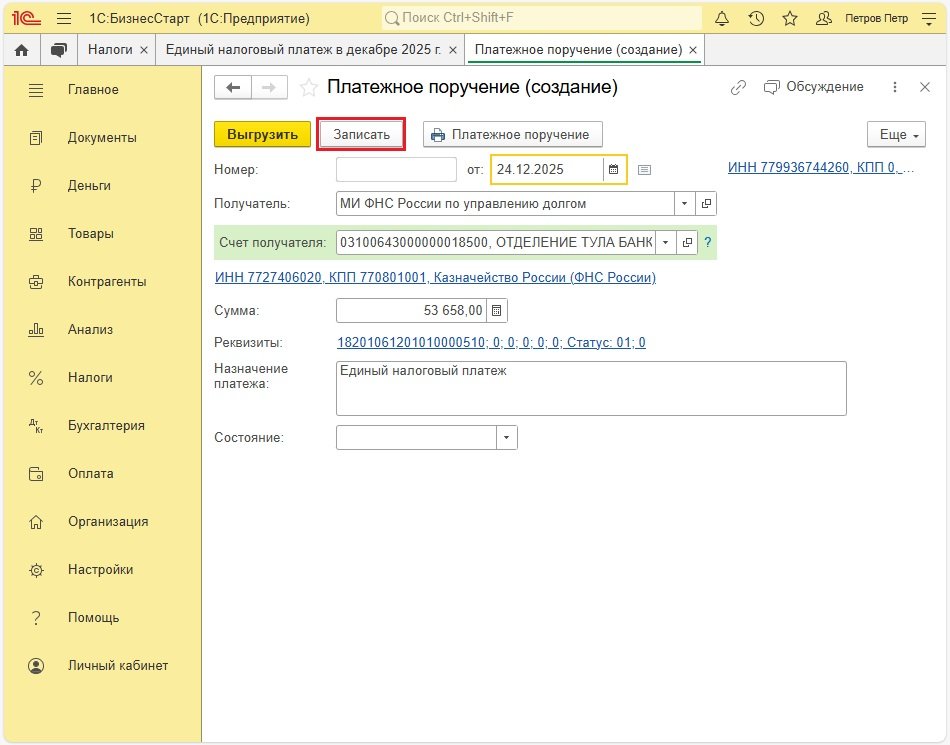Open calendar picker beside the date field

click(x=614, y=170)
